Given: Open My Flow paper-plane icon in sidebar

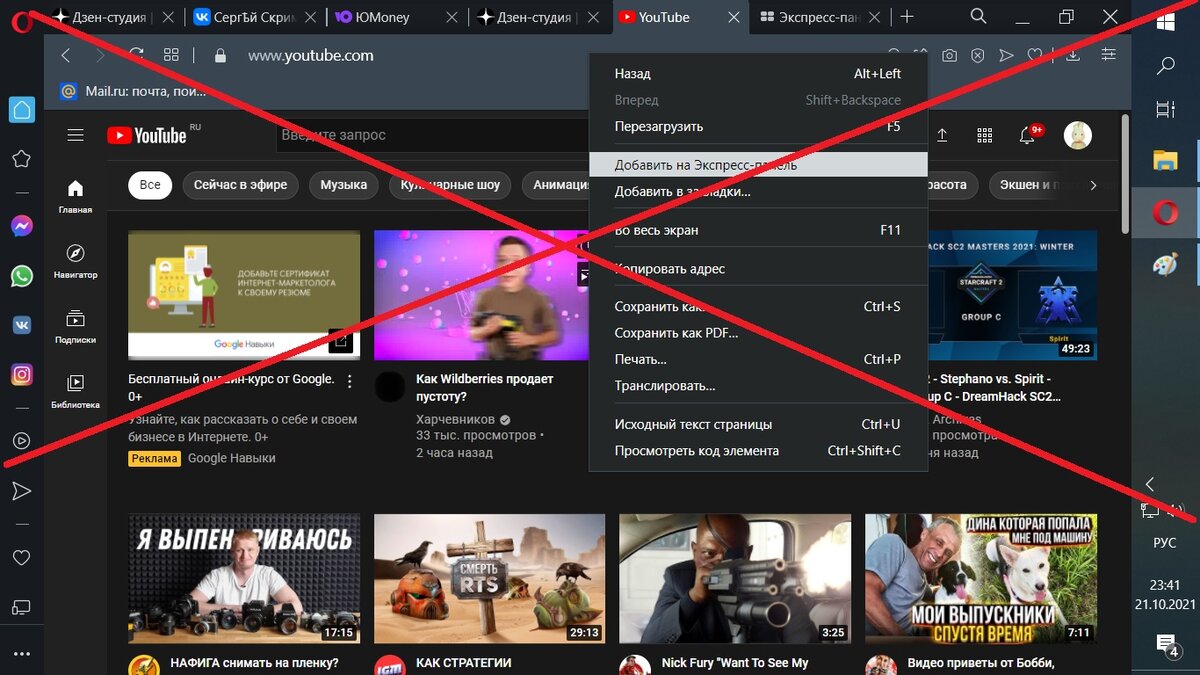Looking at the screenshot, I should [x=21, y=491].
